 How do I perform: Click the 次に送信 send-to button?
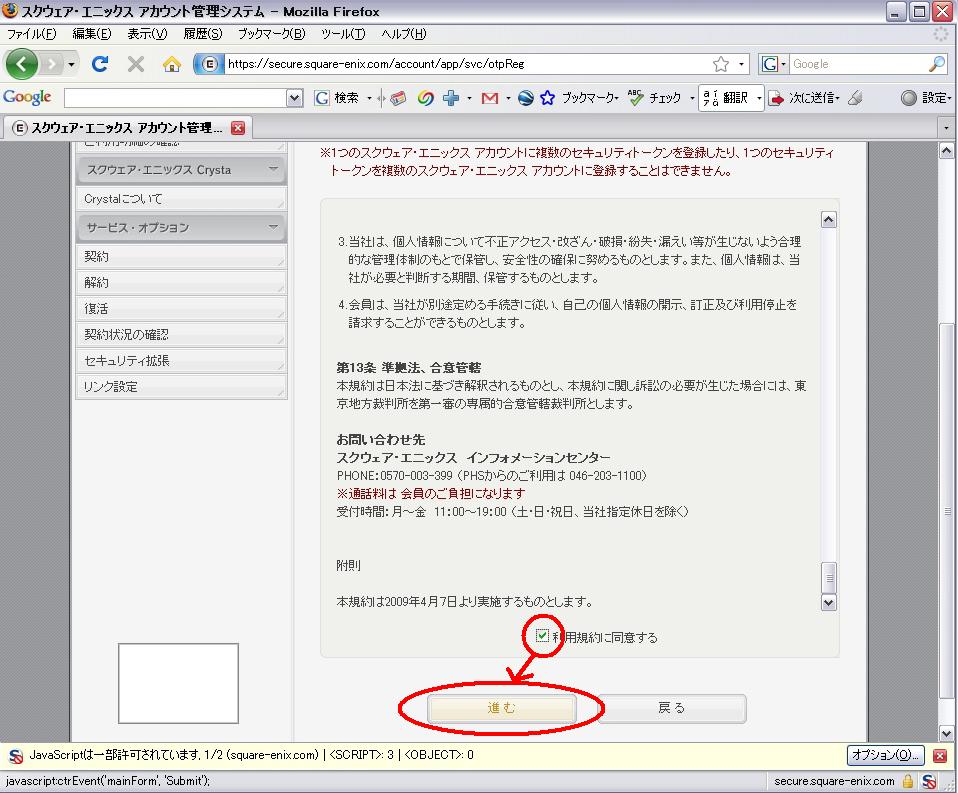point(804,98)
